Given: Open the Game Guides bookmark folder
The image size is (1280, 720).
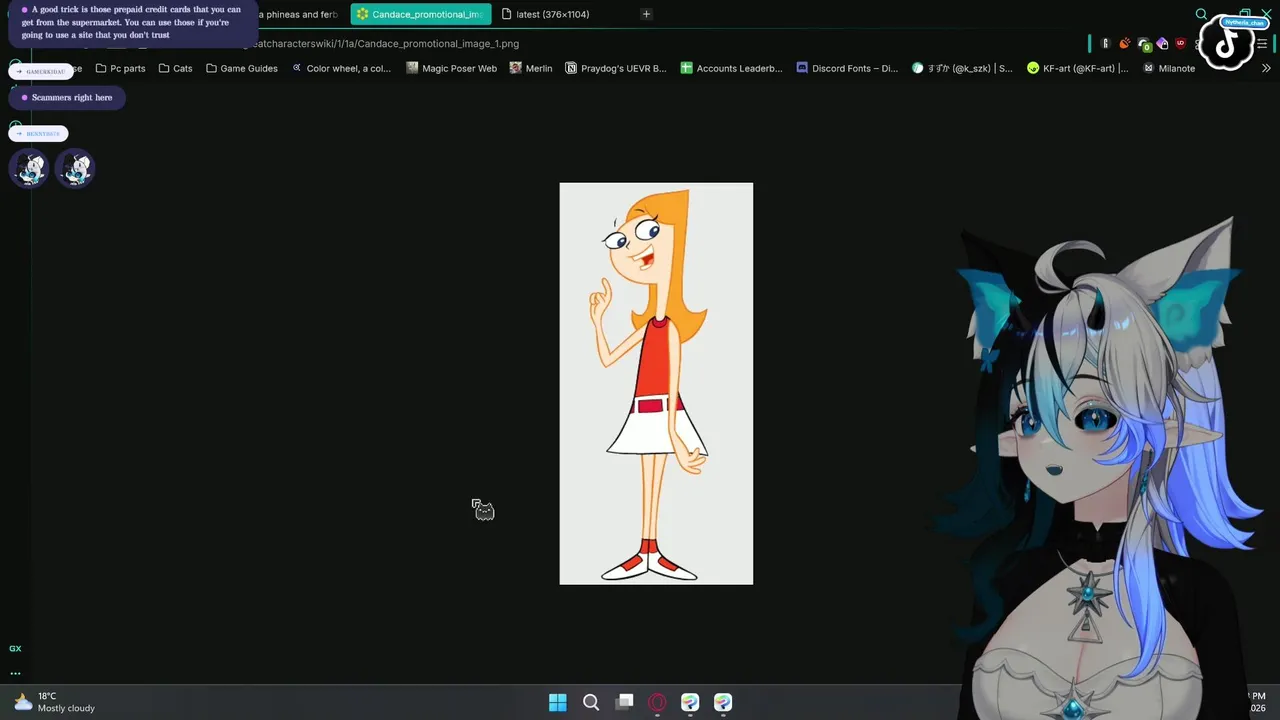Looking at the screenshot, I should click(x=241, y=68).
